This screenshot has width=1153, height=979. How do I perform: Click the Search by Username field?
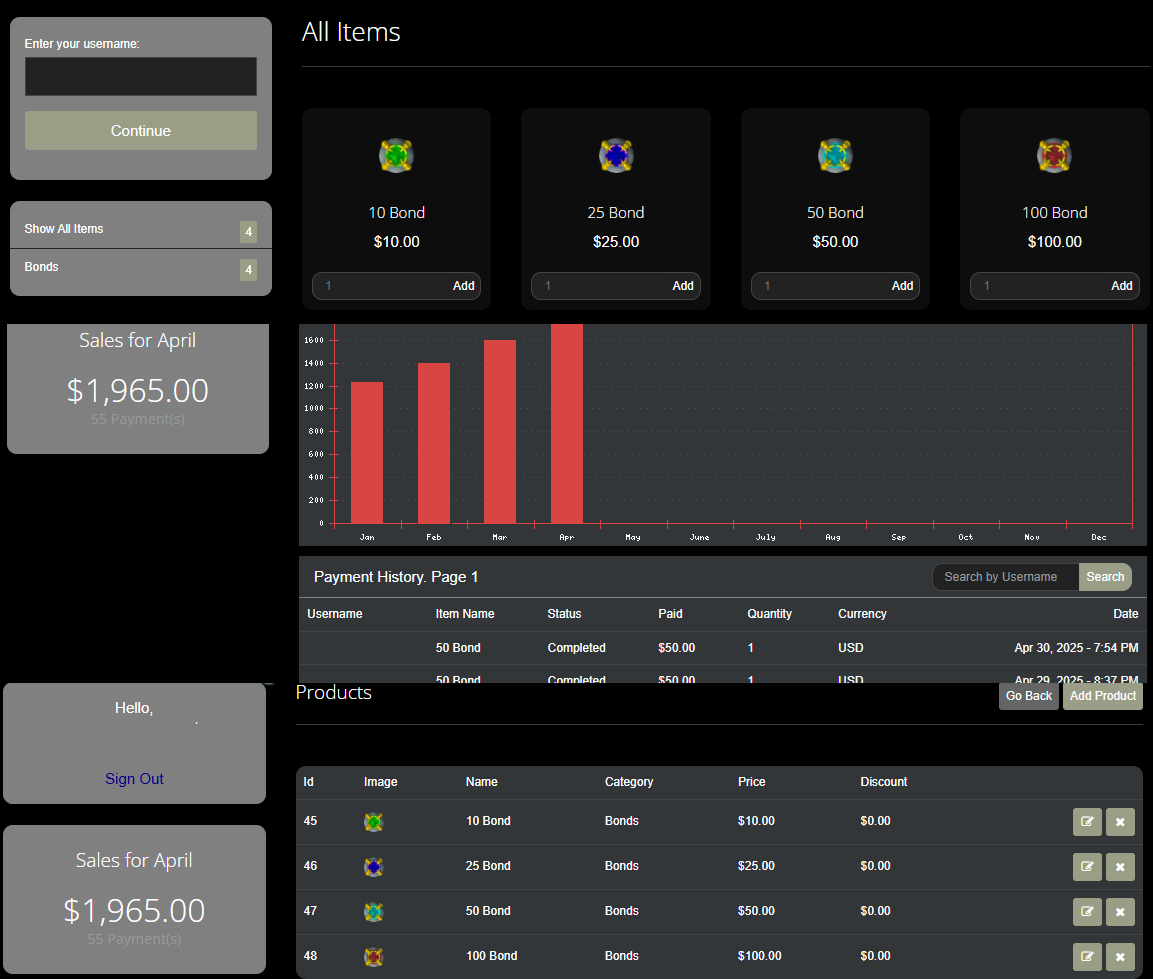coord(1003,577)
